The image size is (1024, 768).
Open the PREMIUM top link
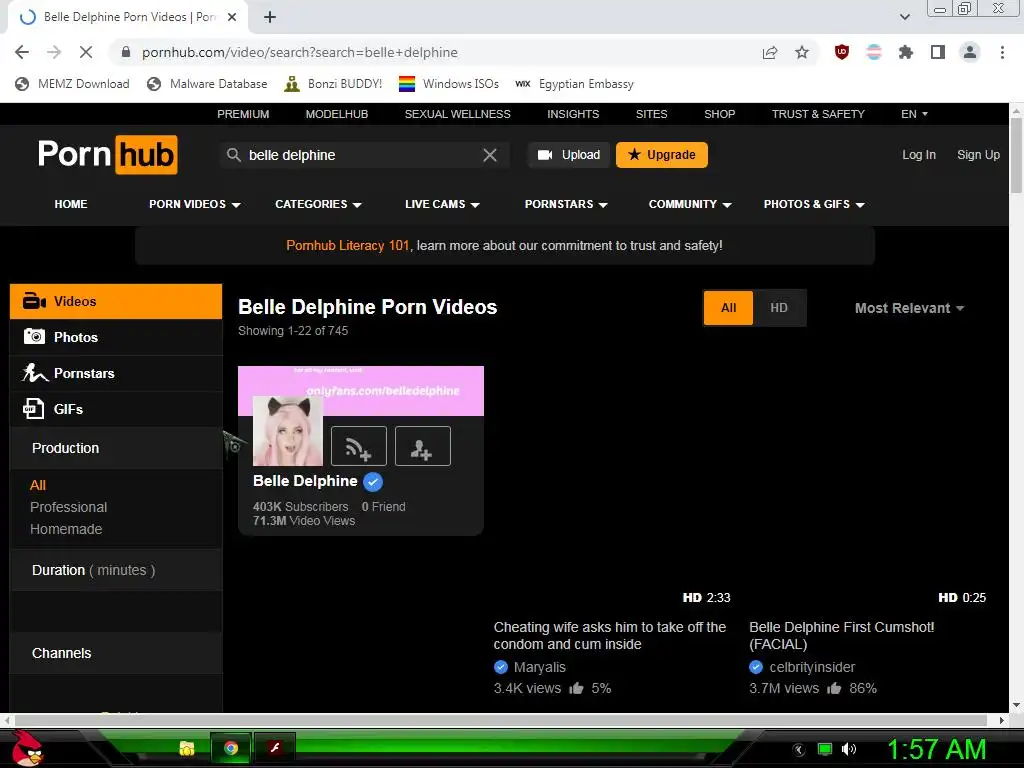243,114
